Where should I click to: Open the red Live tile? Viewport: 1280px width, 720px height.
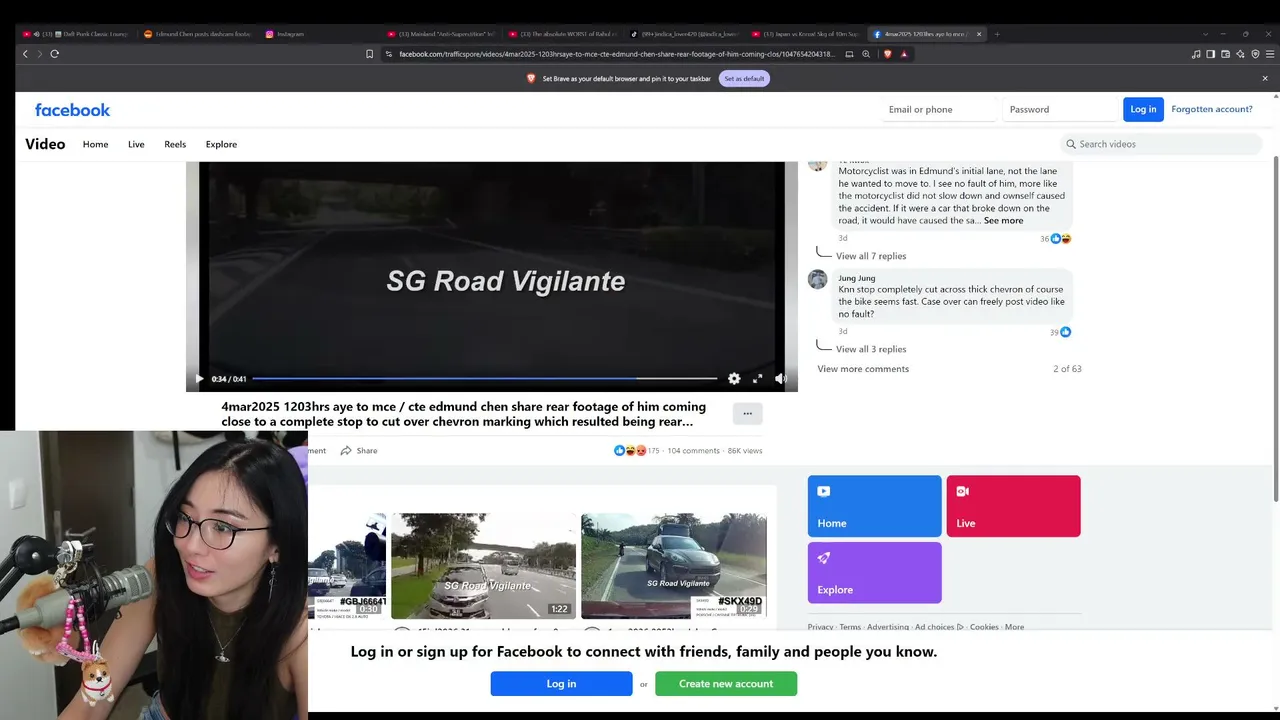click(1014, 506)
